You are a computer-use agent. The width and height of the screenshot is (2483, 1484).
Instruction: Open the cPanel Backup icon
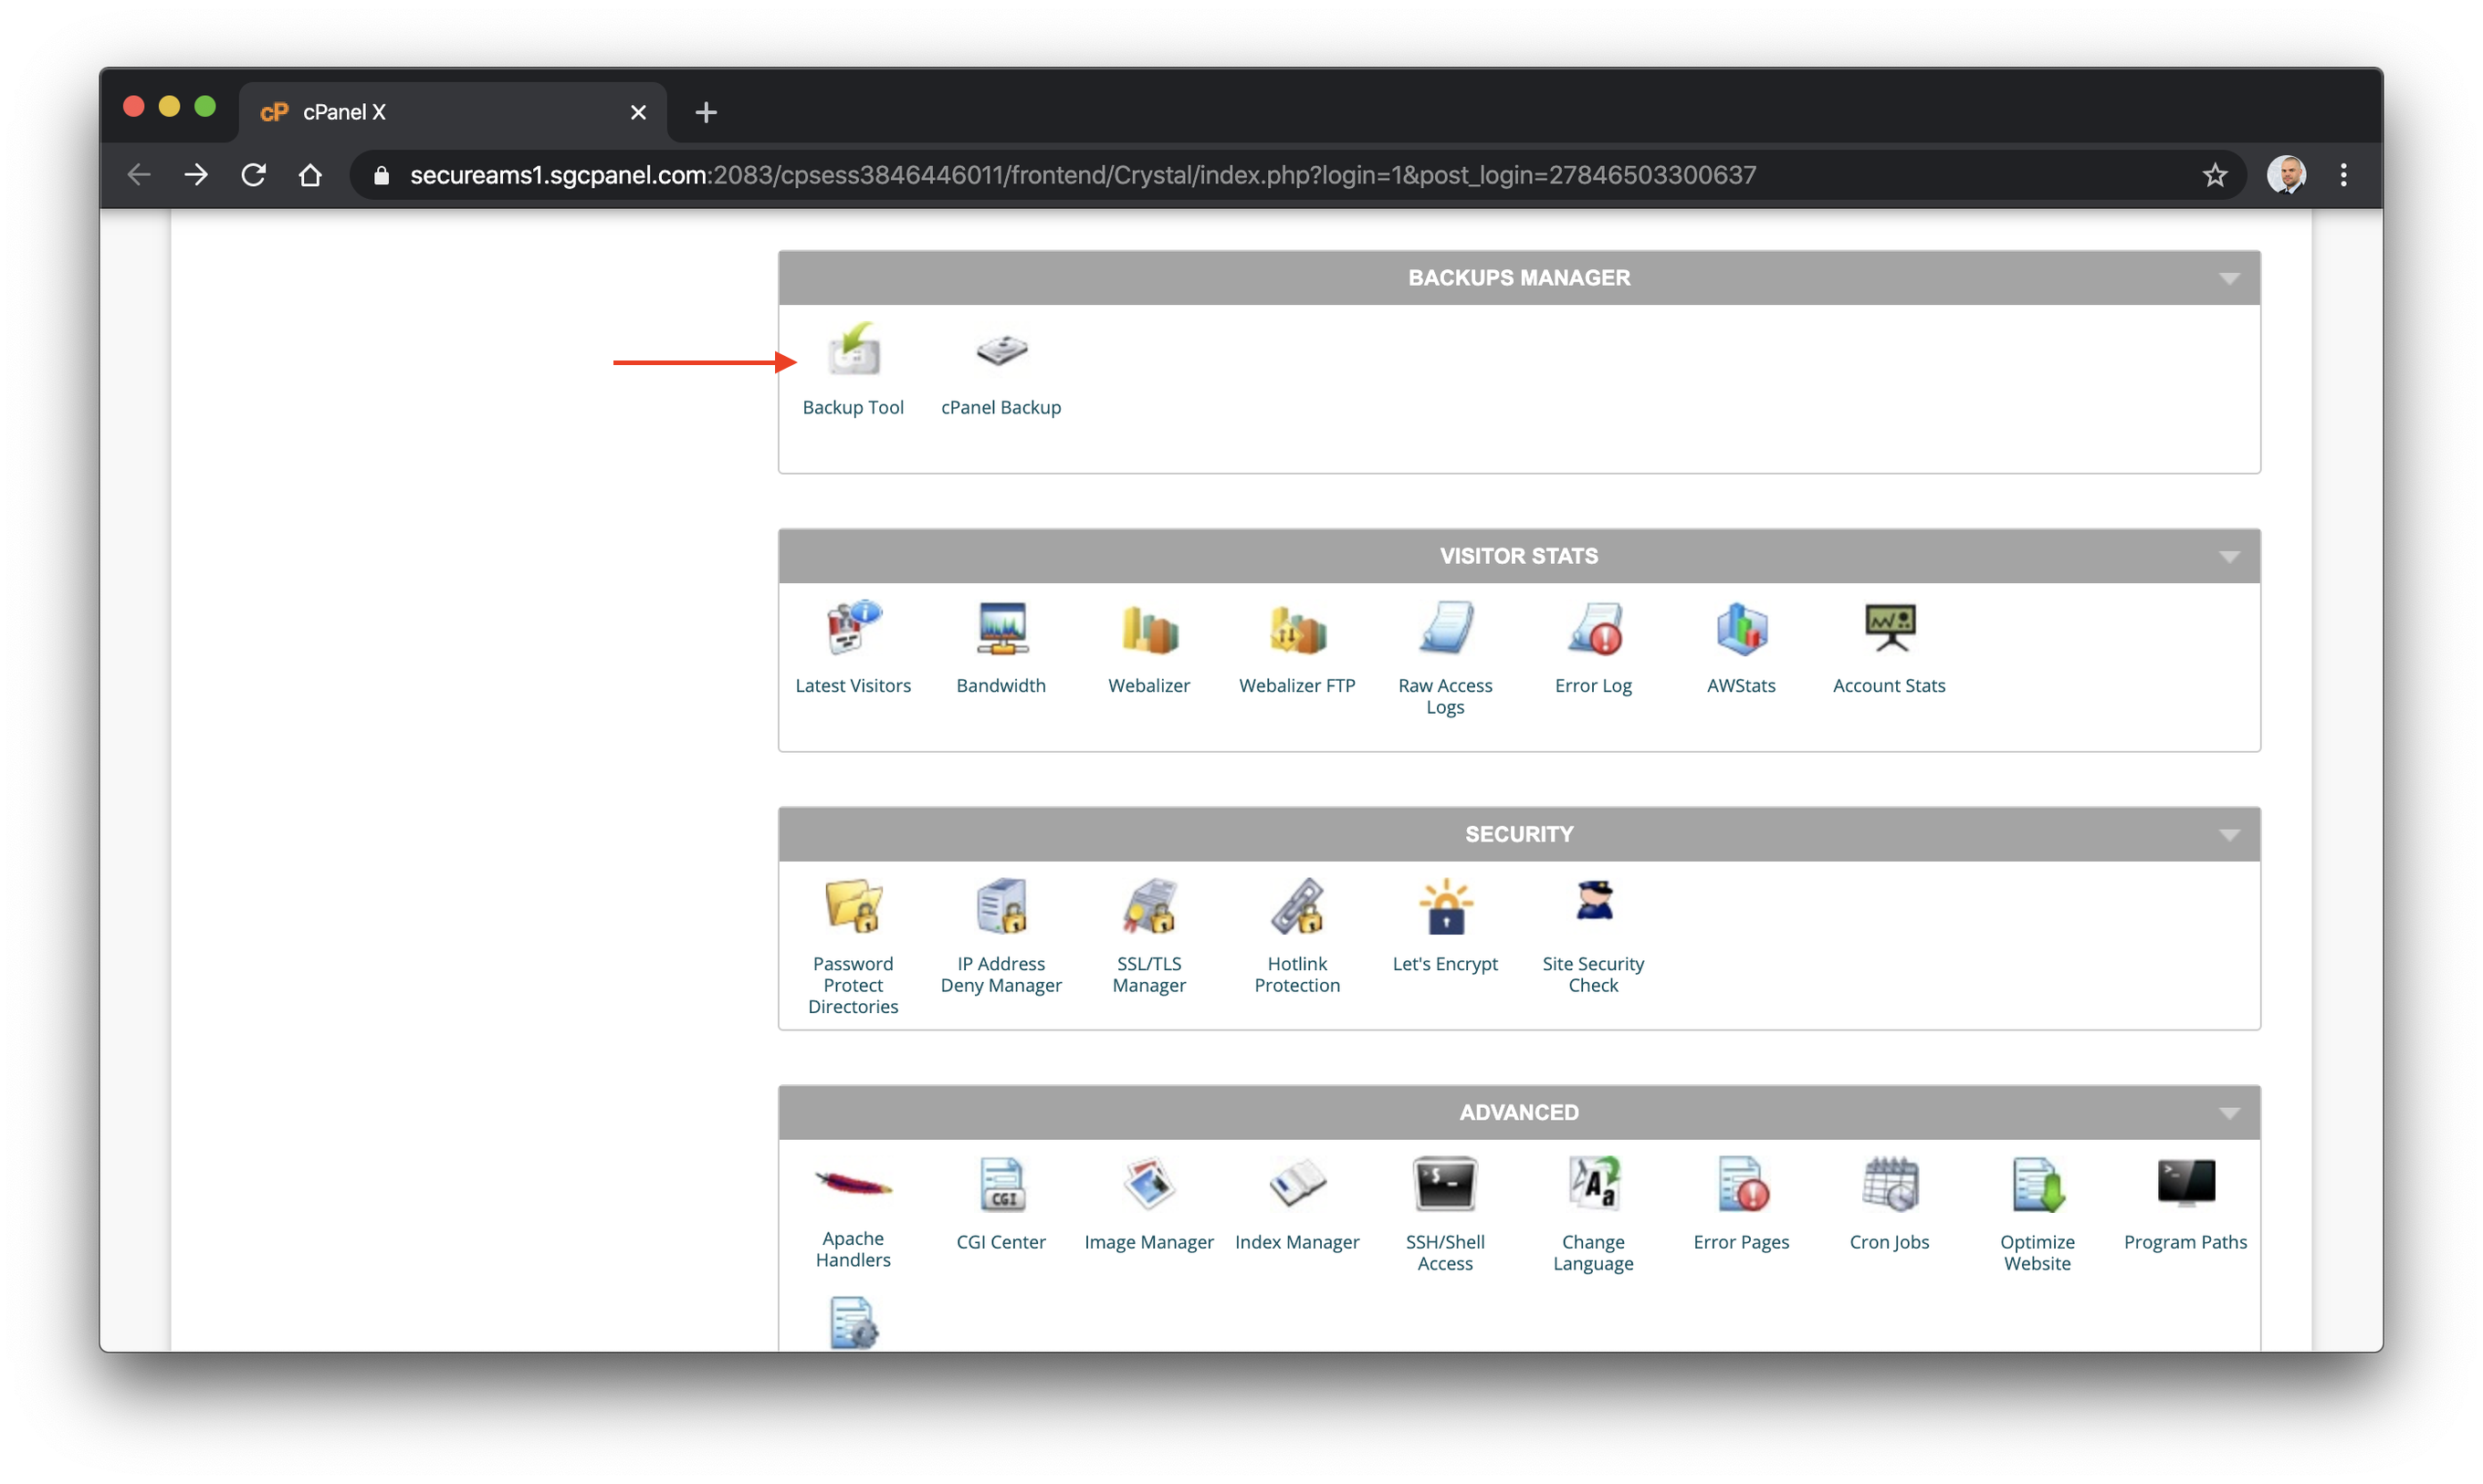point(1001,350)
